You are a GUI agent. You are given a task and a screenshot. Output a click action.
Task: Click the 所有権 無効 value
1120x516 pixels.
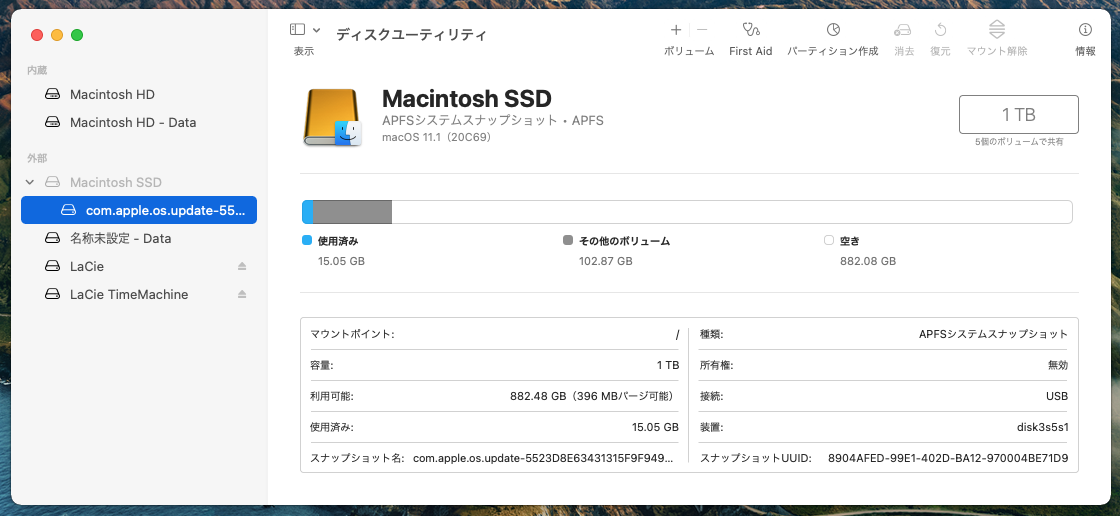pyautogui.click(x=1058, y=365)
